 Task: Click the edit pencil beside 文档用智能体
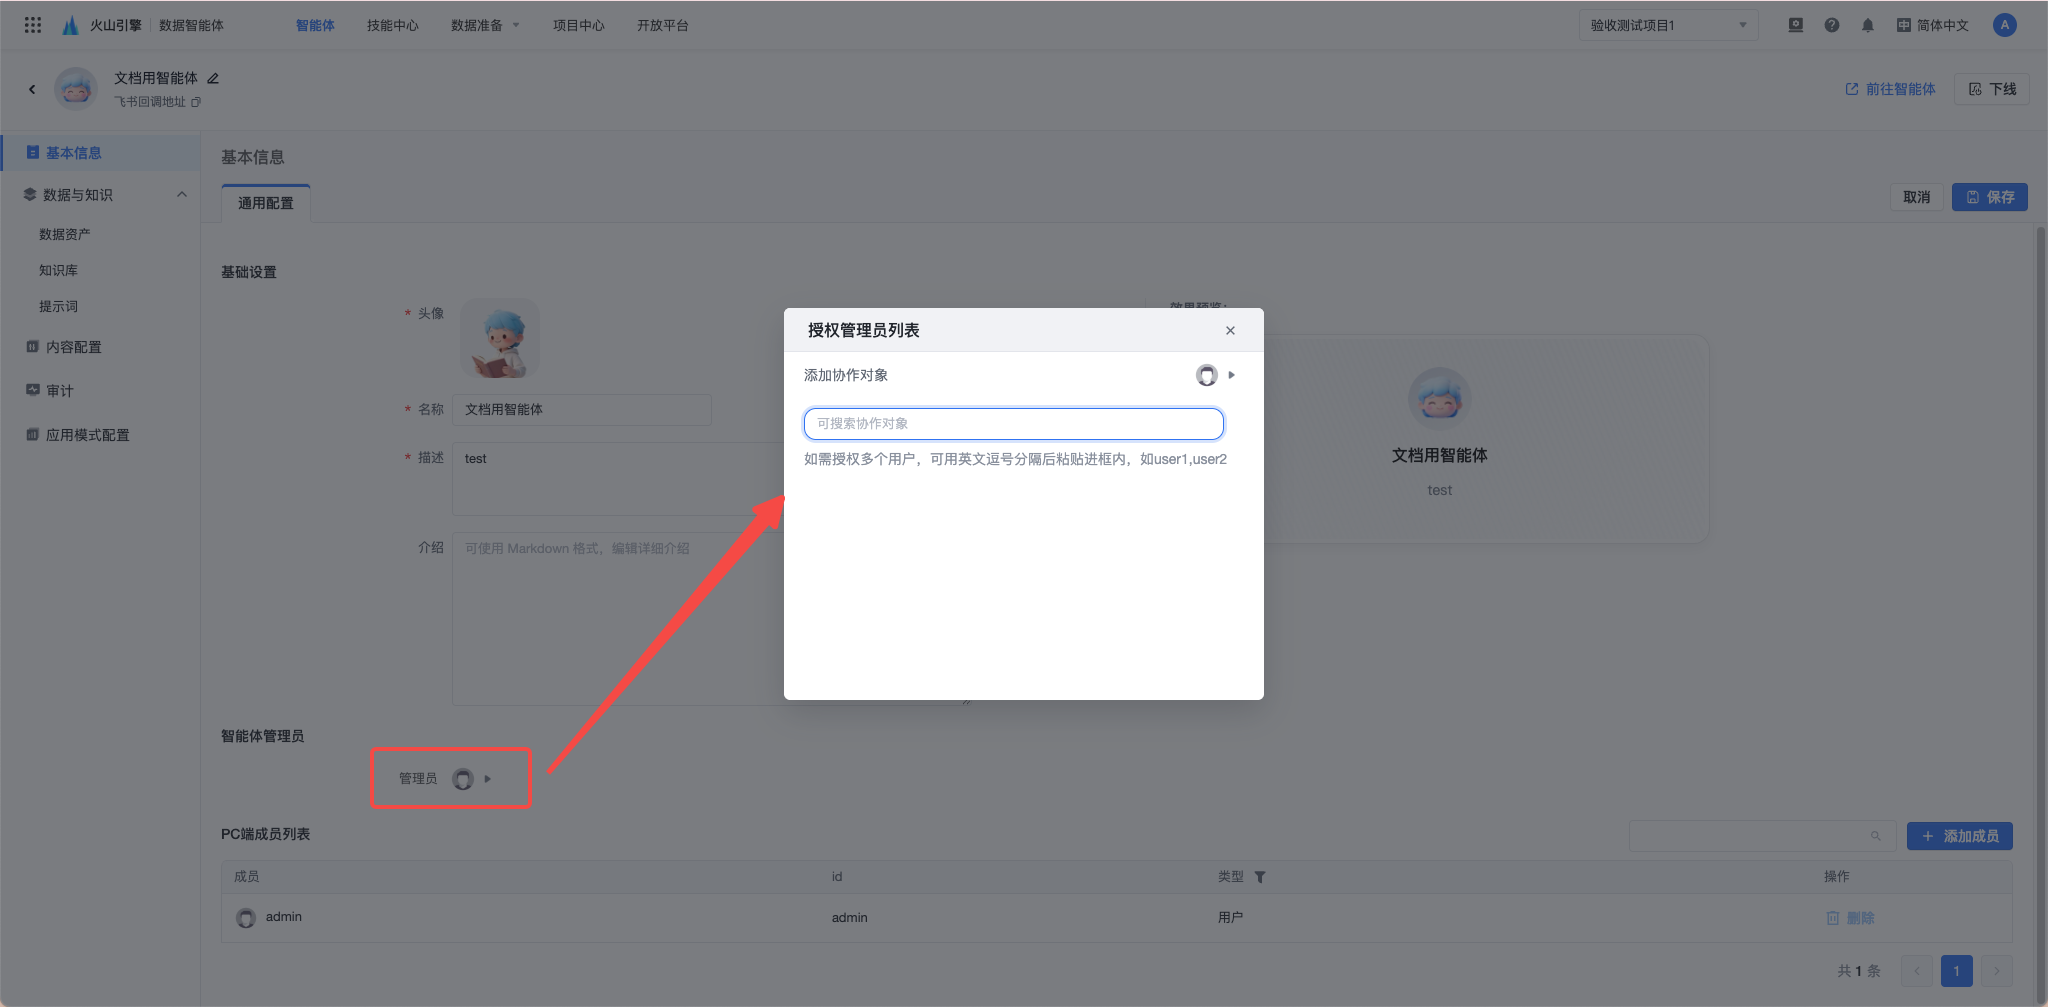[213, 78]
